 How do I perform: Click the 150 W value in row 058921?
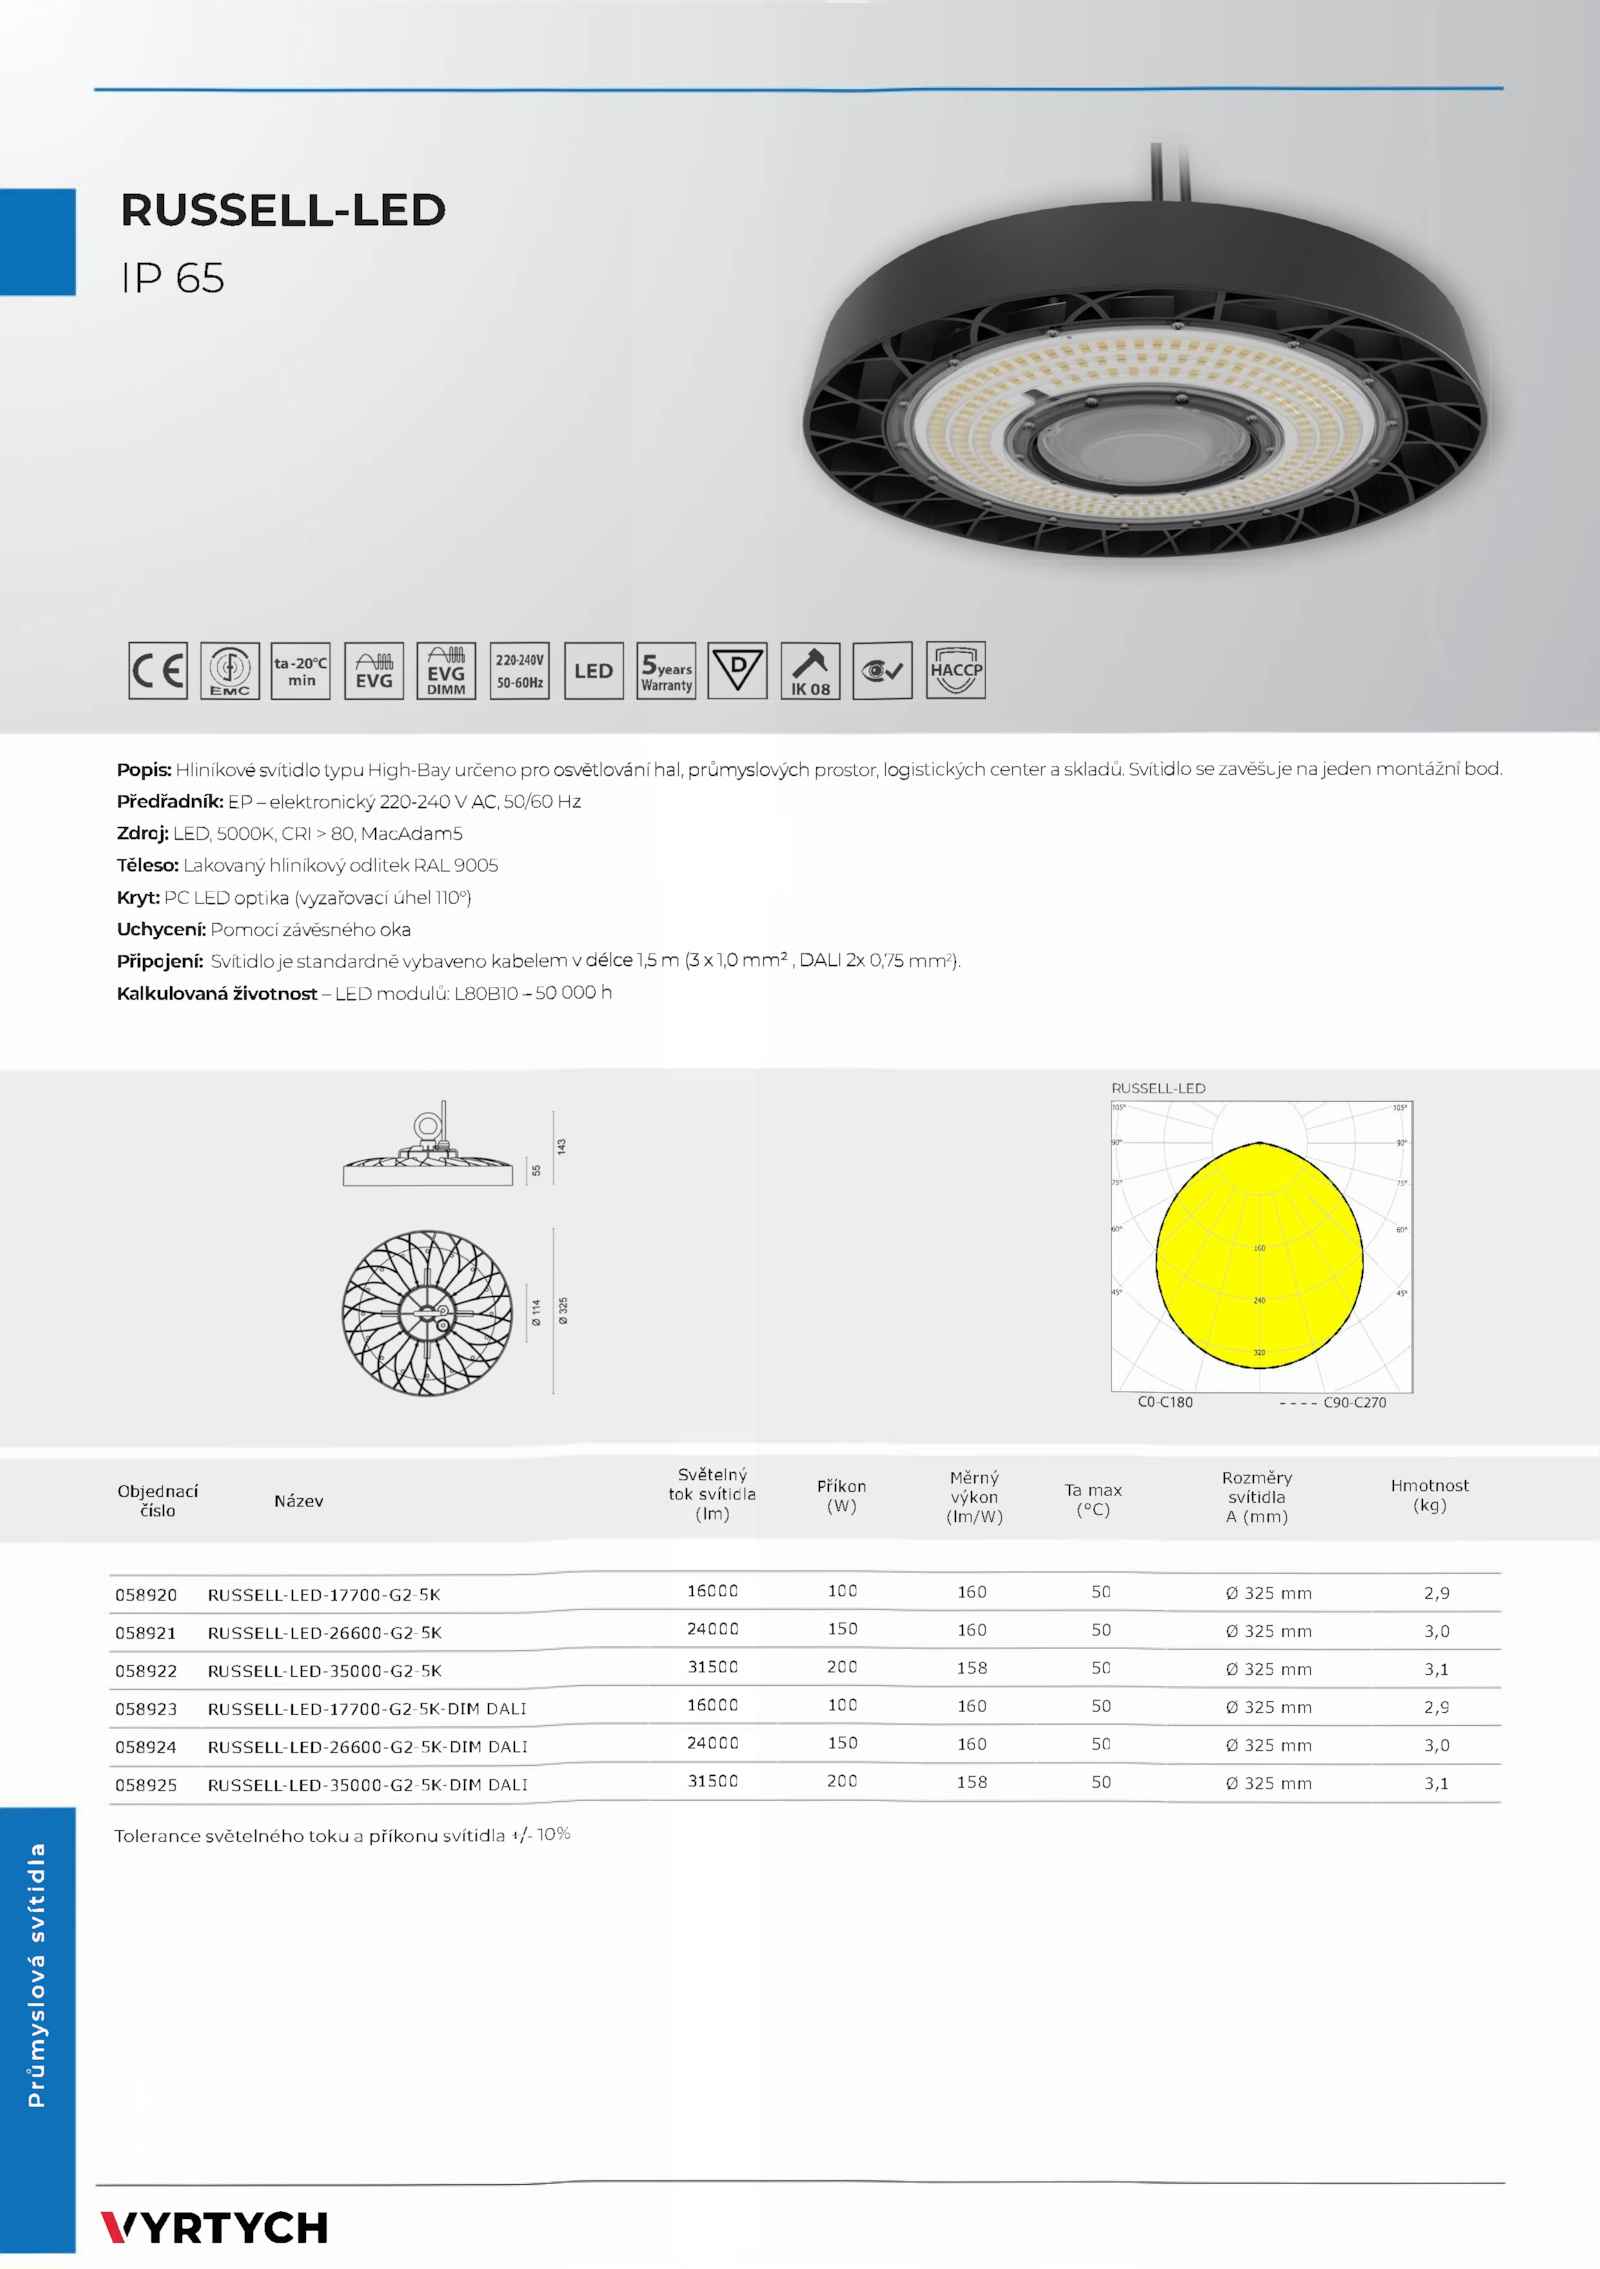(x=842, y=1629)
